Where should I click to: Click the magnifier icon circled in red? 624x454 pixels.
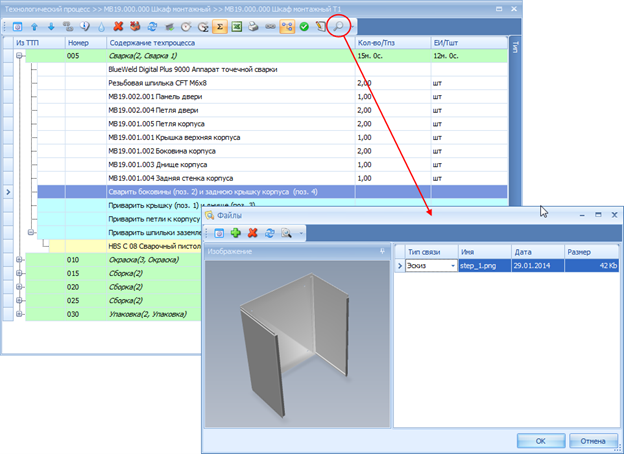pyautogui.click(x=340, y=27)
